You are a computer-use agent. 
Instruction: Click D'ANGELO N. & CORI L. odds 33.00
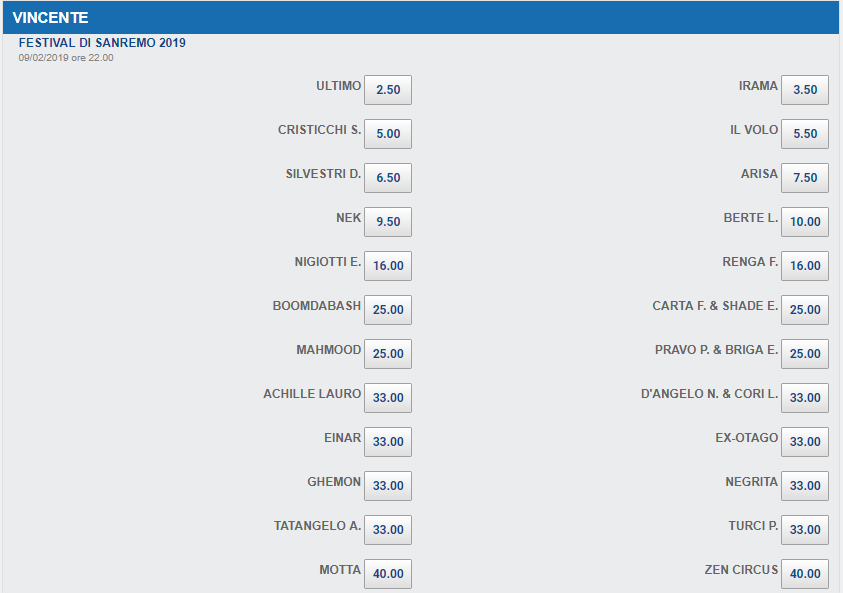[805, 398]
